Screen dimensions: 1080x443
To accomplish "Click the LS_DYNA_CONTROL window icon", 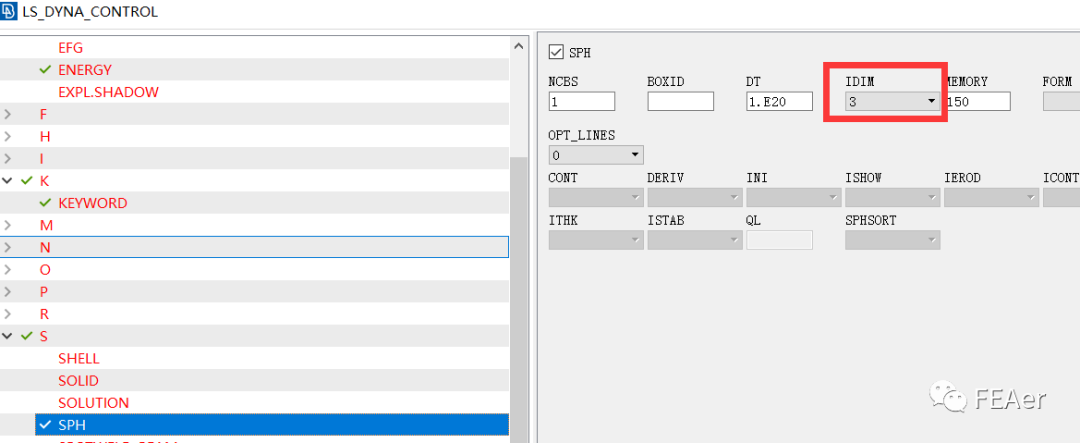I will 9,12.
